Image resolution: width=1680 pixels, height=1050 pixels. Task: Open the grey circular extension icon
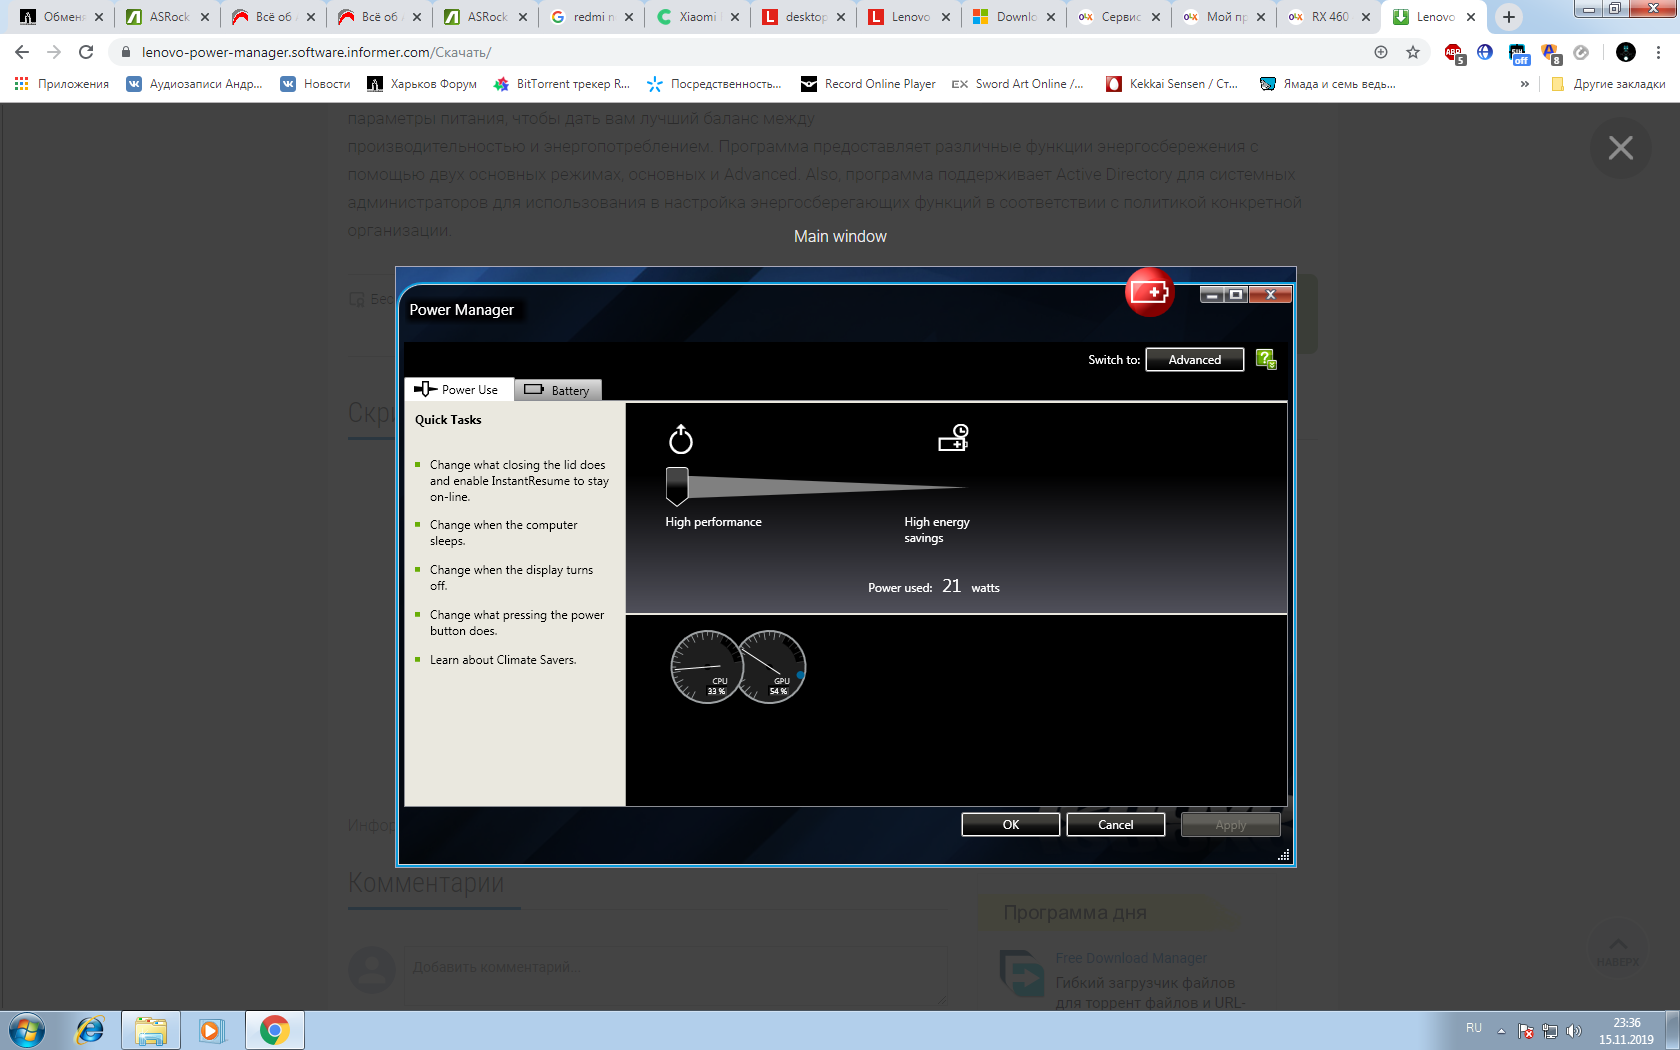(1581, 52)
